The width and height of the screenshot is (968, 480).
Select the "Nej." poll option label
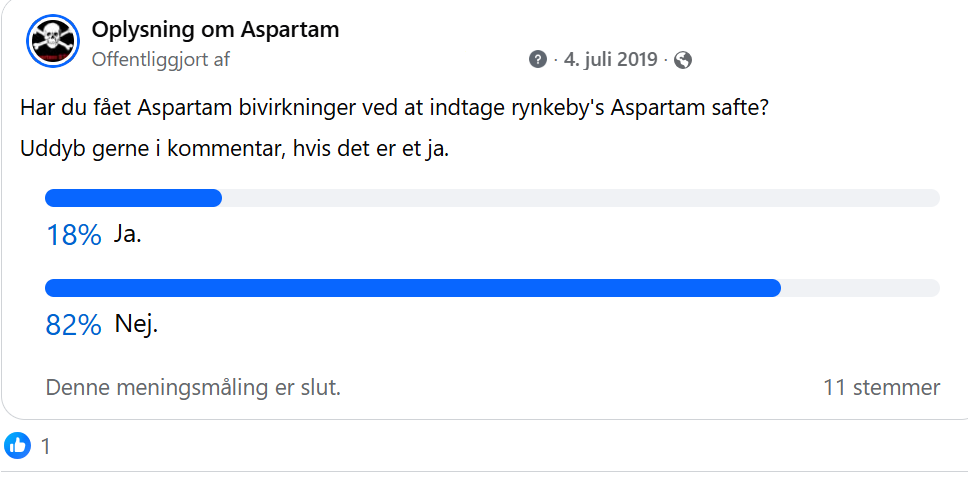click(x=136, y=325)
